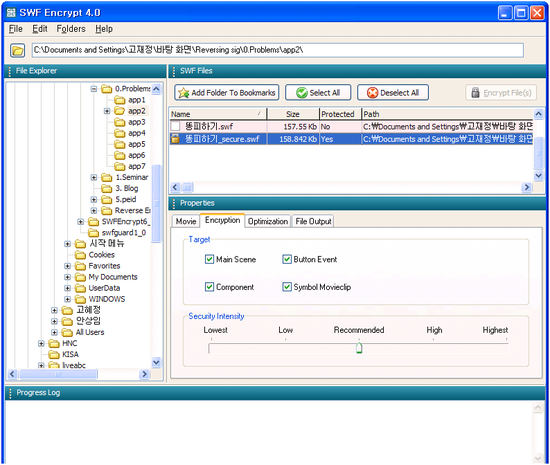
Task: Click Add Folder To Bookmarks button
Action: point(227,93)
